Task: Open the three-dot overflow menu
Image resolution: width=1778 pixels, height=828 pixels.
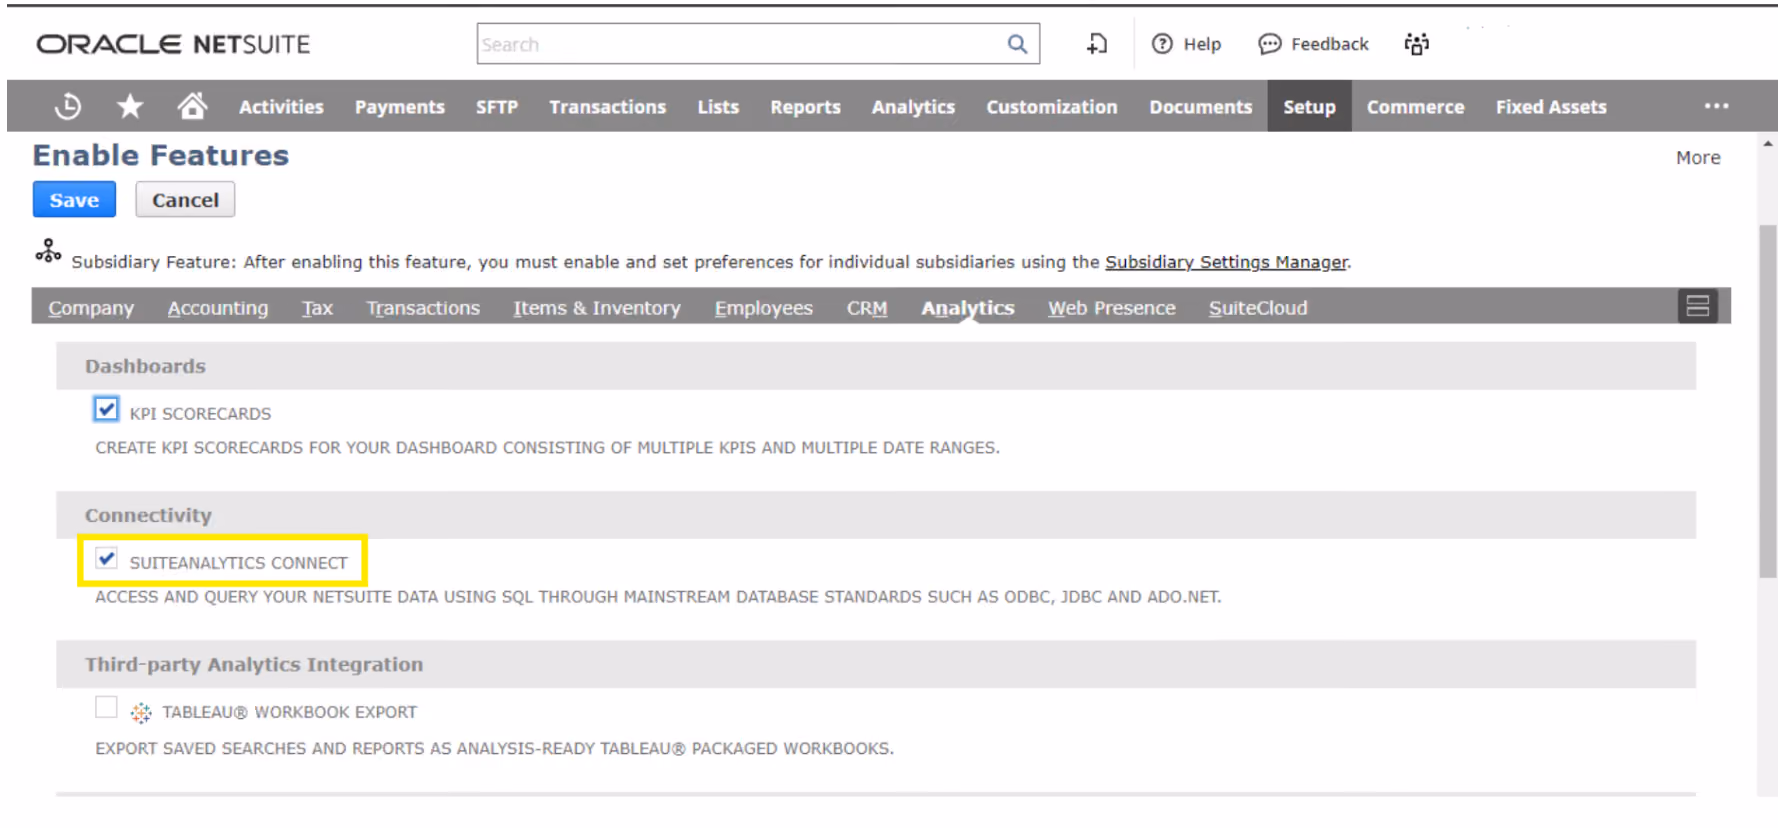Action: tap(1716, 106)
